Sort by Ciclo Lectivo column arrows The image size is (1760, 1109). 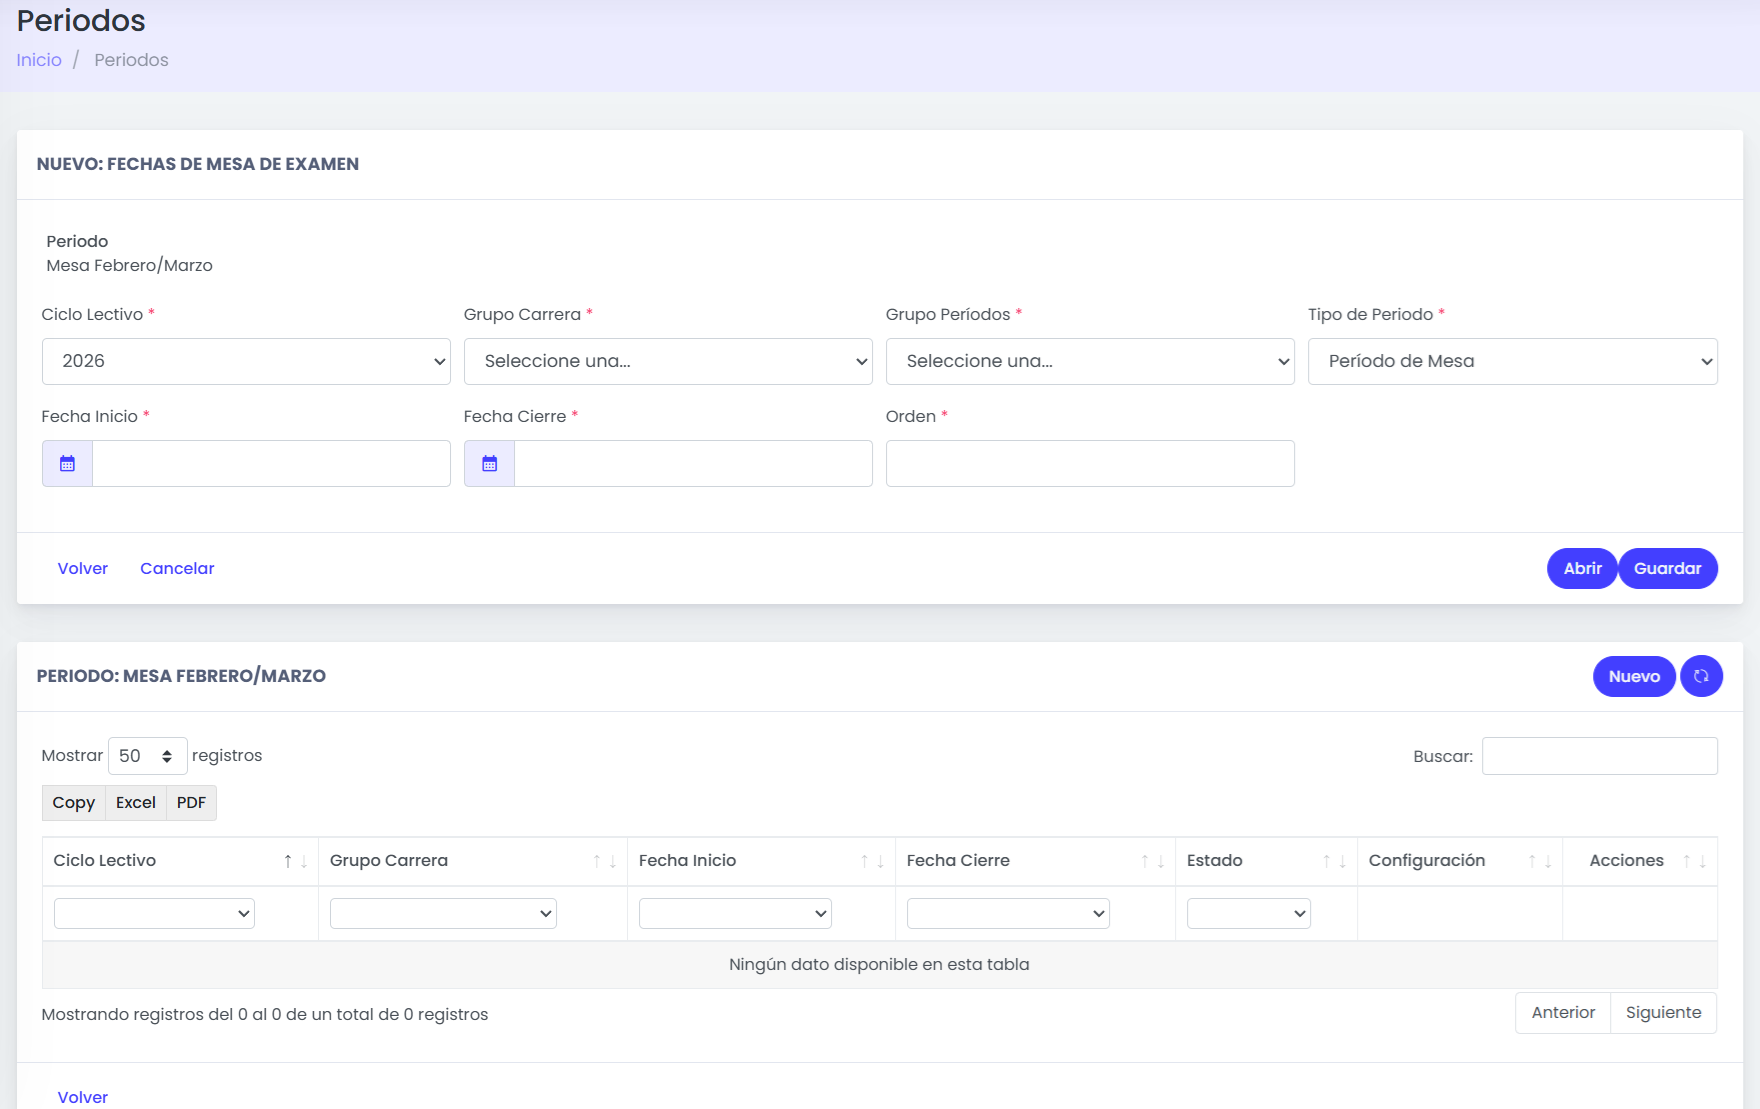[x=295, y=861]
